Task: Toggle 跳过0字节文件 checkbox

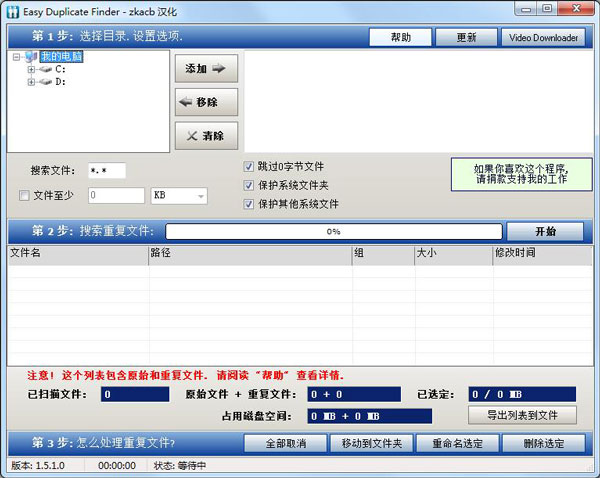Action: pos(249,166)
